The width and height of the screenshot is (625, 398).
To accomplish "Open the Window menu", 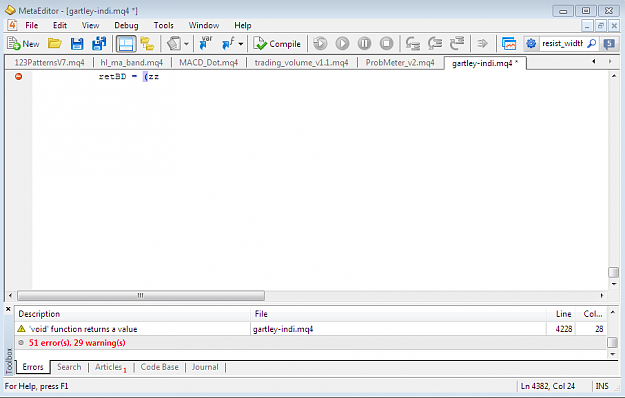I will click(204, 25).
